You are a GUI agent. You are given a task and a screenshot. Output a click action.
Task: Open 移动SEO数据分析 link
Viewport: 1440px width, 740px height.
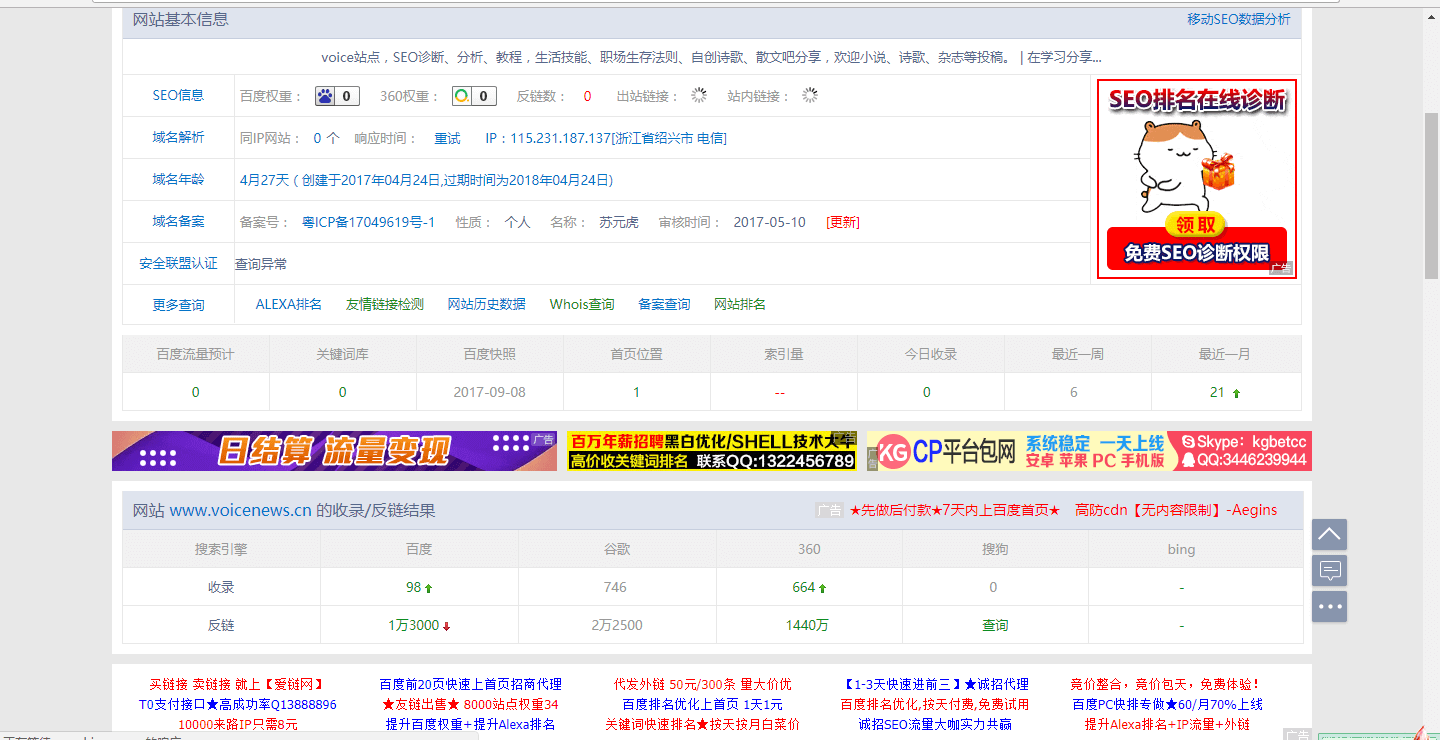coord(1238,19)
